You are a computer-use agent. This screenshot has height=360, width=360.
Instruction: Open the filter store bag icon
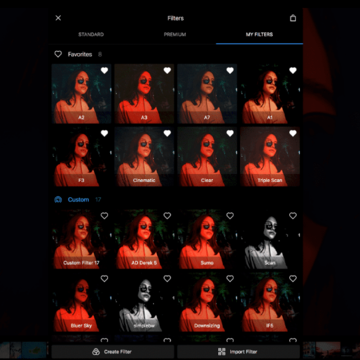[293, 18]
